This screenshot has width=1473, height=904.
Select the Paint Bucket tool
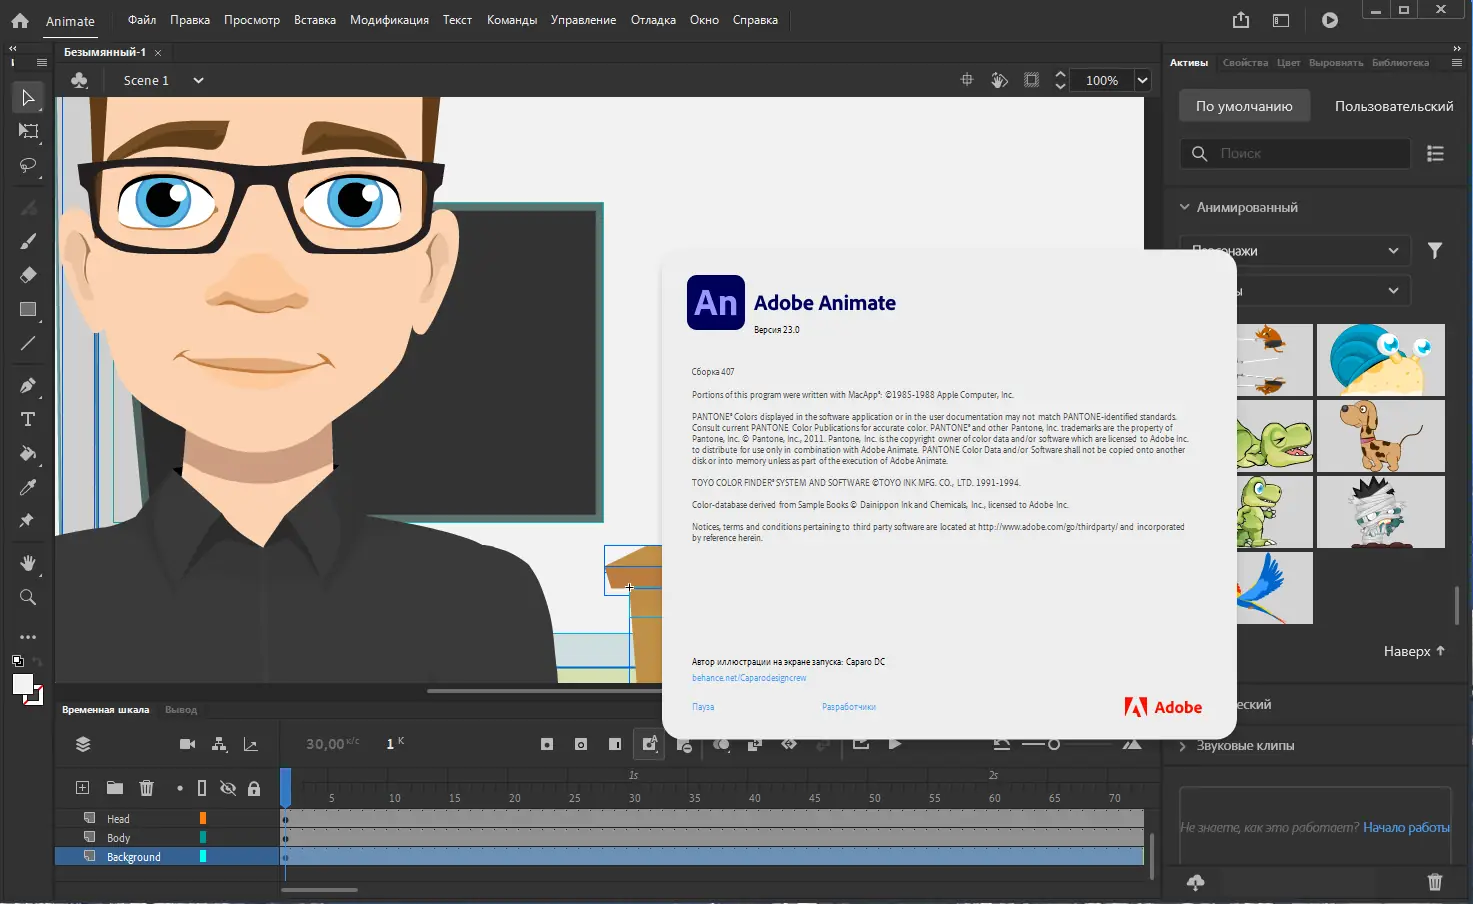pos(28,453)
